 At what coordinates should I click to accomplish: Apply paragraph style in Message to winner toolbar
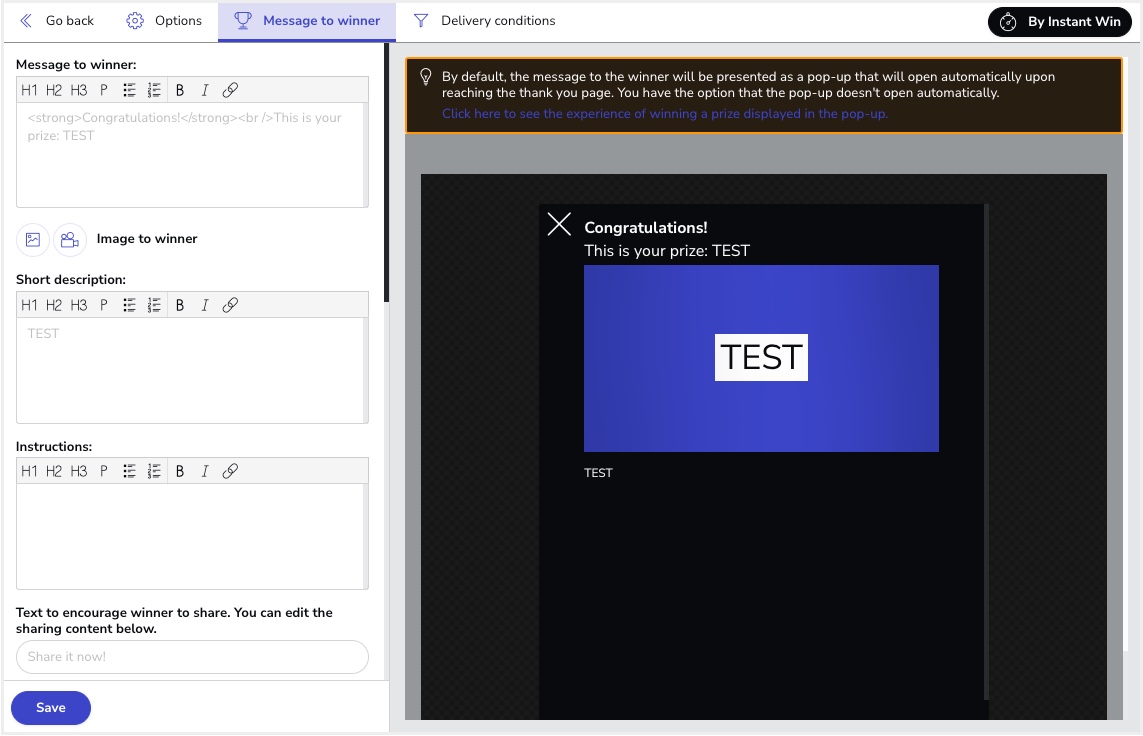(104, 90)
